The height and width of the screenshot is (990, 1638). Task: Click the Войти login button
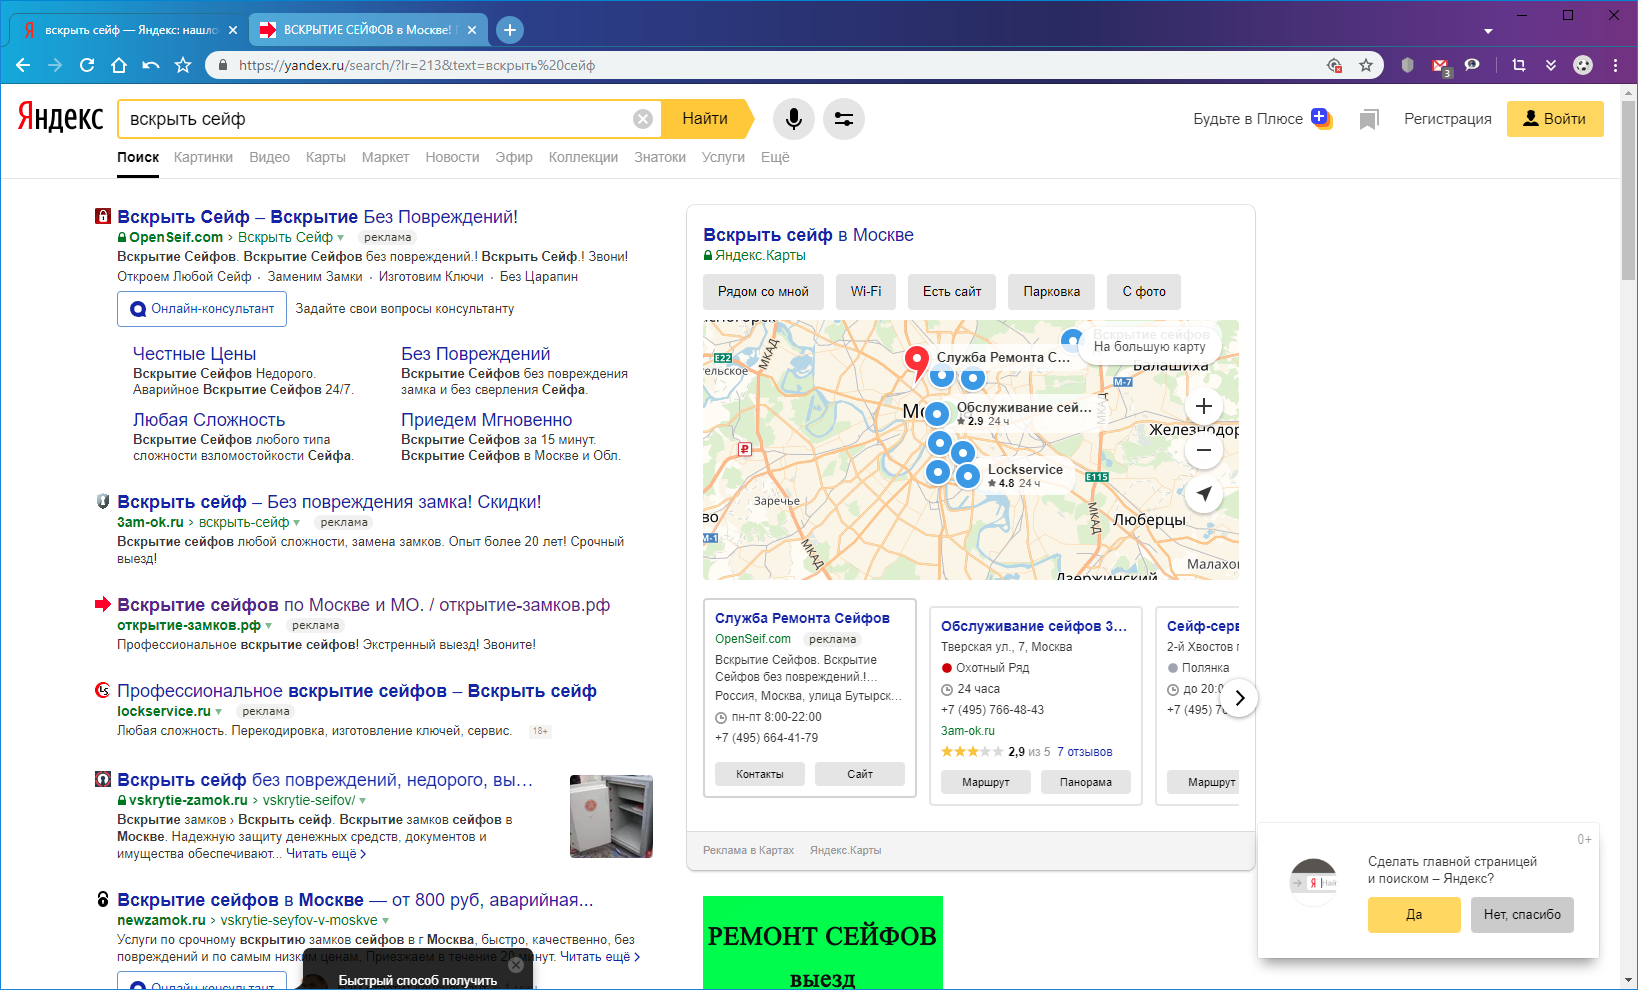click(1555, 119)
